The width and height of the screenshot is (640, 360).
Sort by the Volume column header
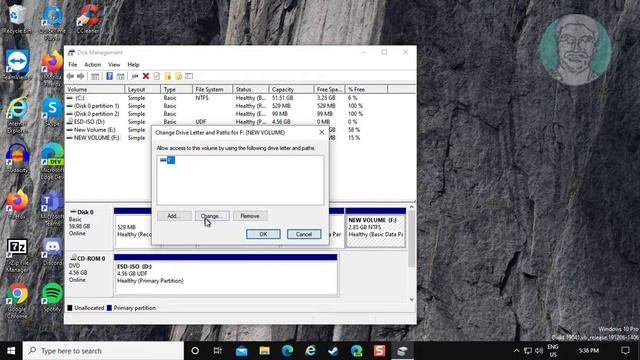tap(95, 89)
